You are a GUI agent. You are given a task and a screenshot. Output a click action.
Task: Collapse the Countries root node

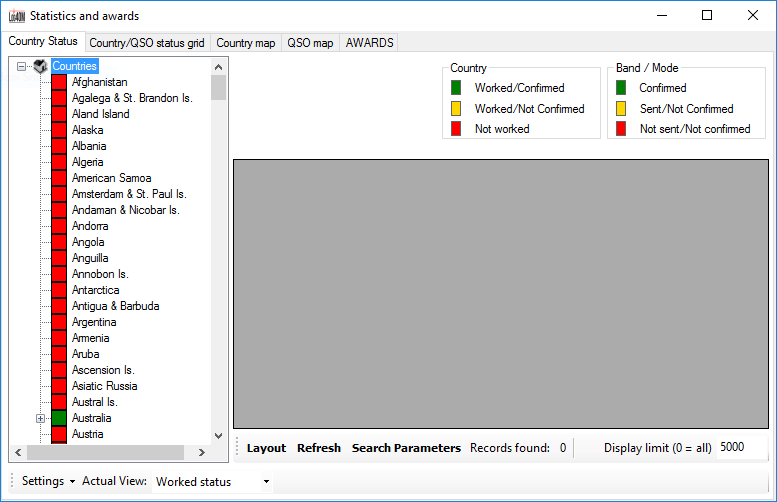[21, 66]
